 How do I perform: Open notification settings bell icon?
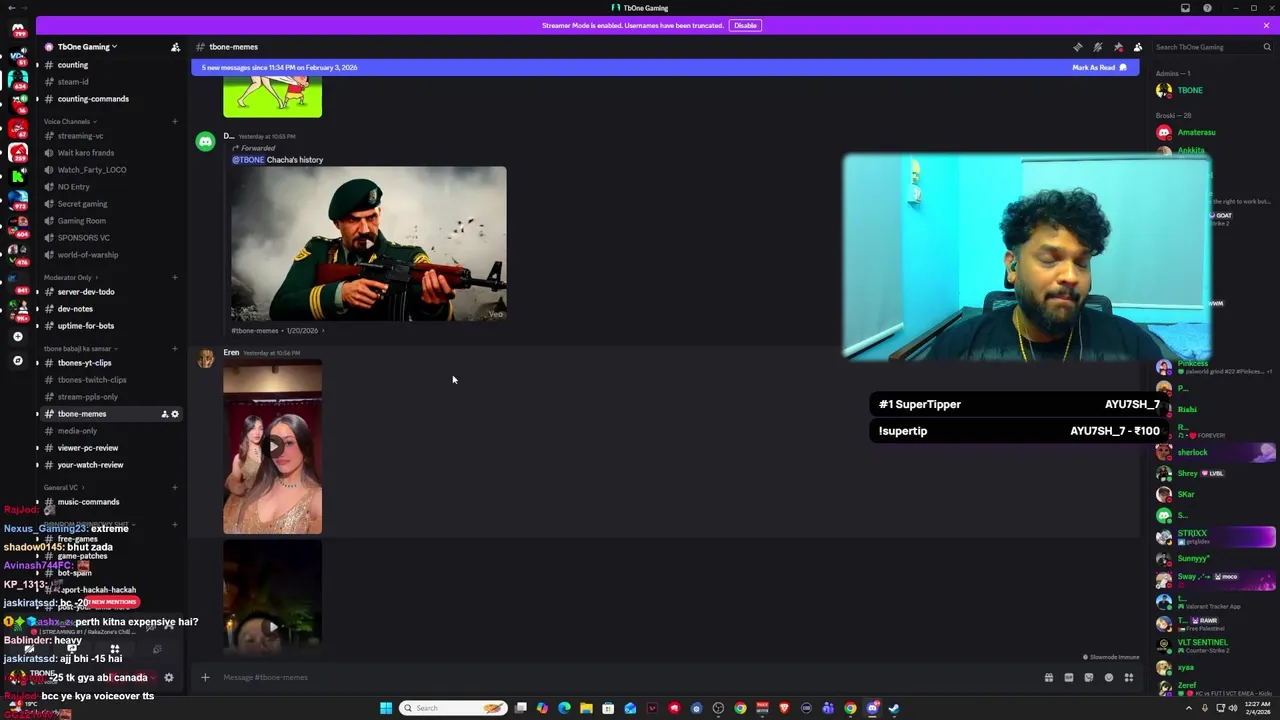1097,47
